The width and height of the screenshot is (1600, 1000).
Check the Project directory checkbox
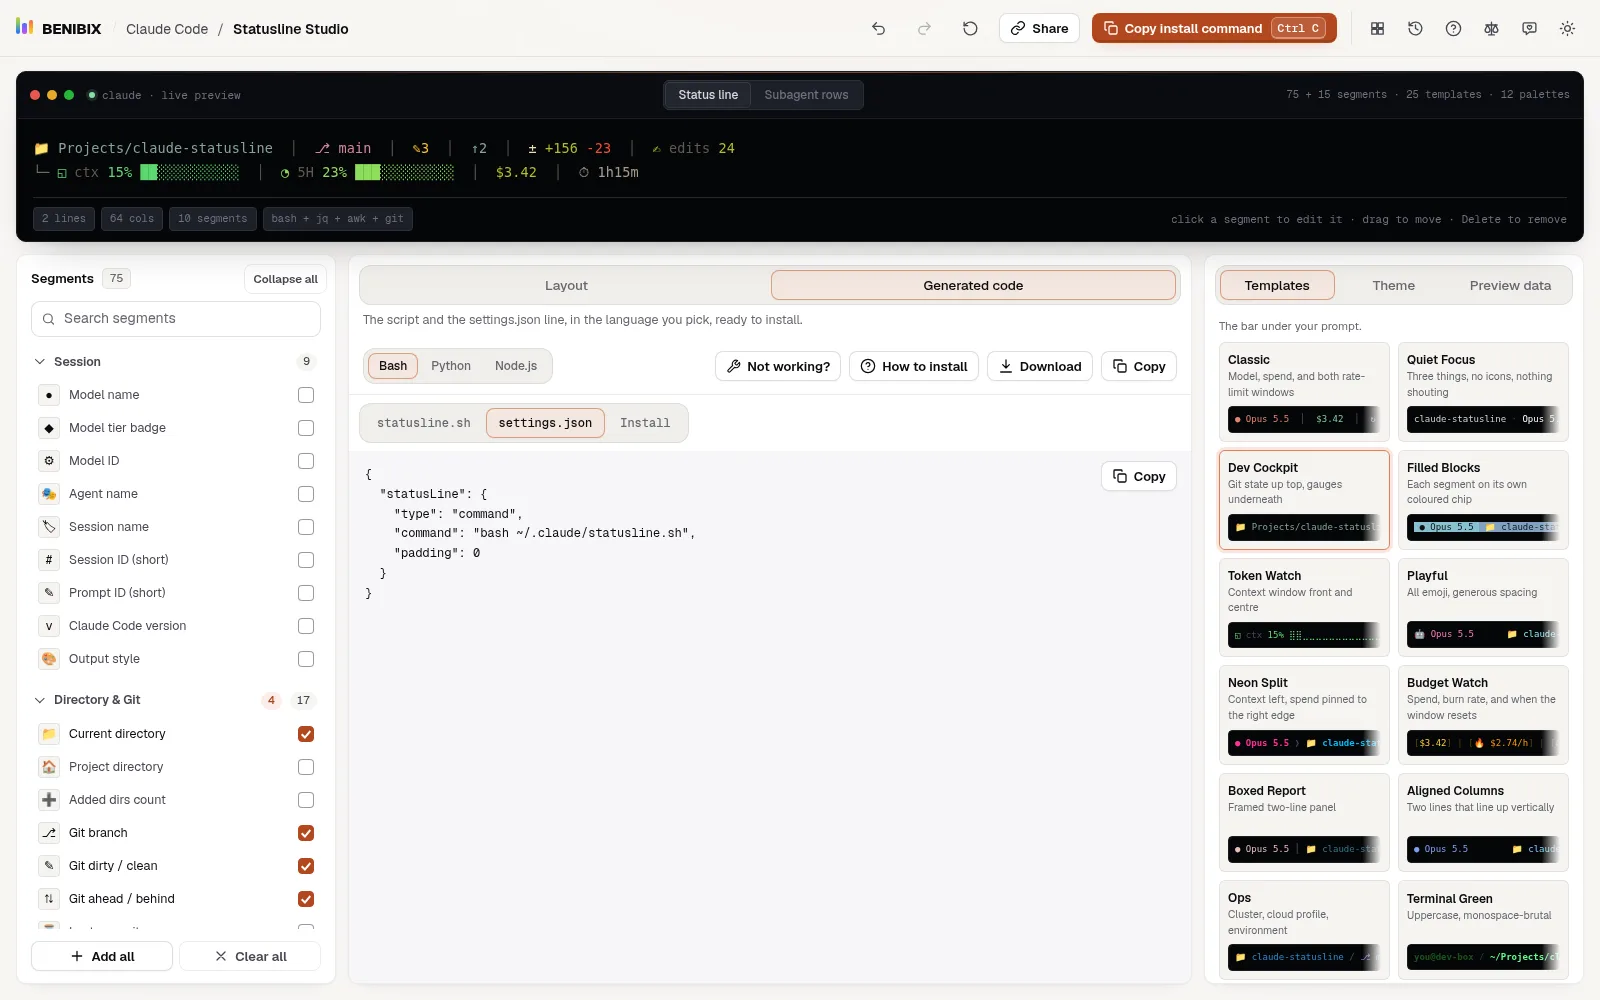[306, 767]
